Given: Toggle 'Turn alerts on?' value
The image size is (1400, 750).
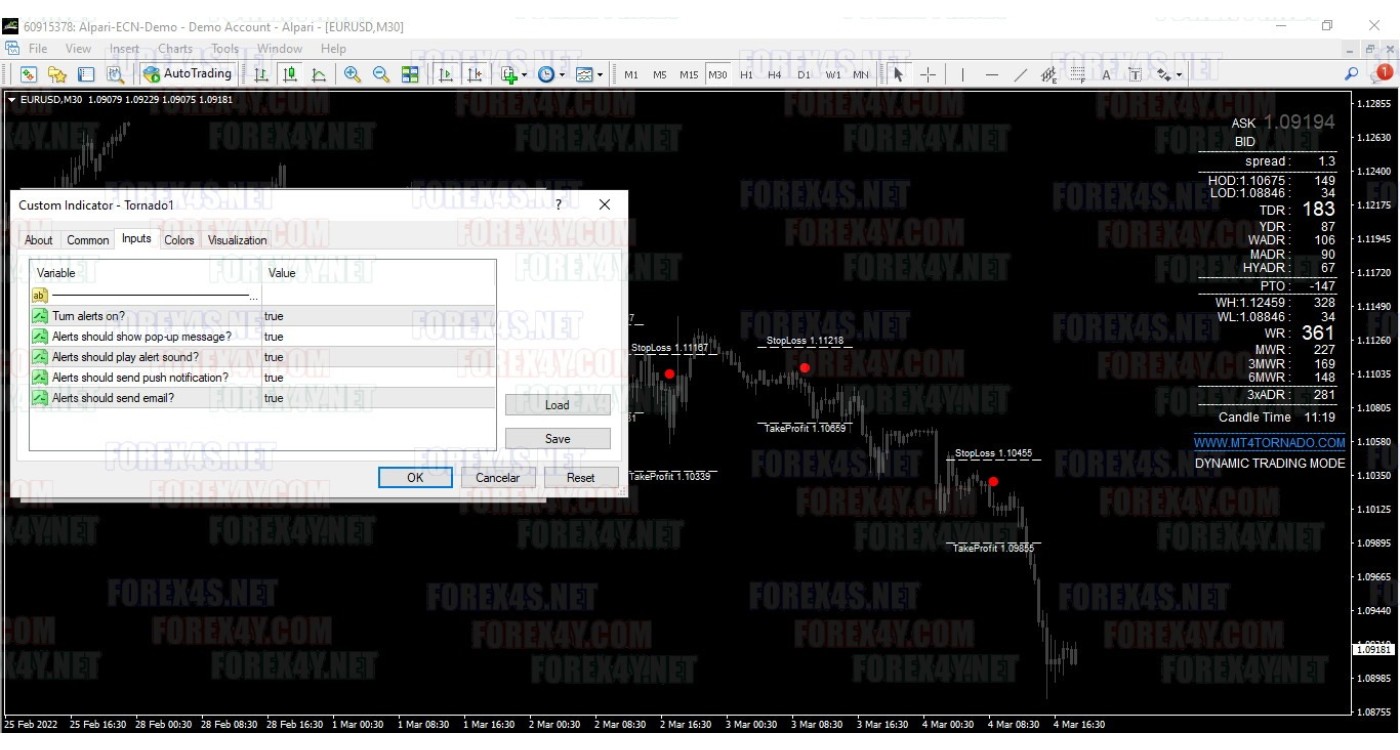Looking at the screenshot, I should click(273, 316).
